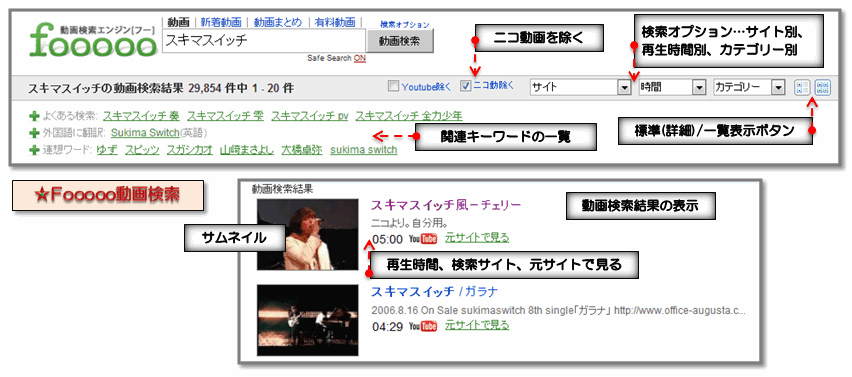This screenshot has height=377, width=852.
Task: Click plus icon beside 連想ワード
Action: point(35,149)
